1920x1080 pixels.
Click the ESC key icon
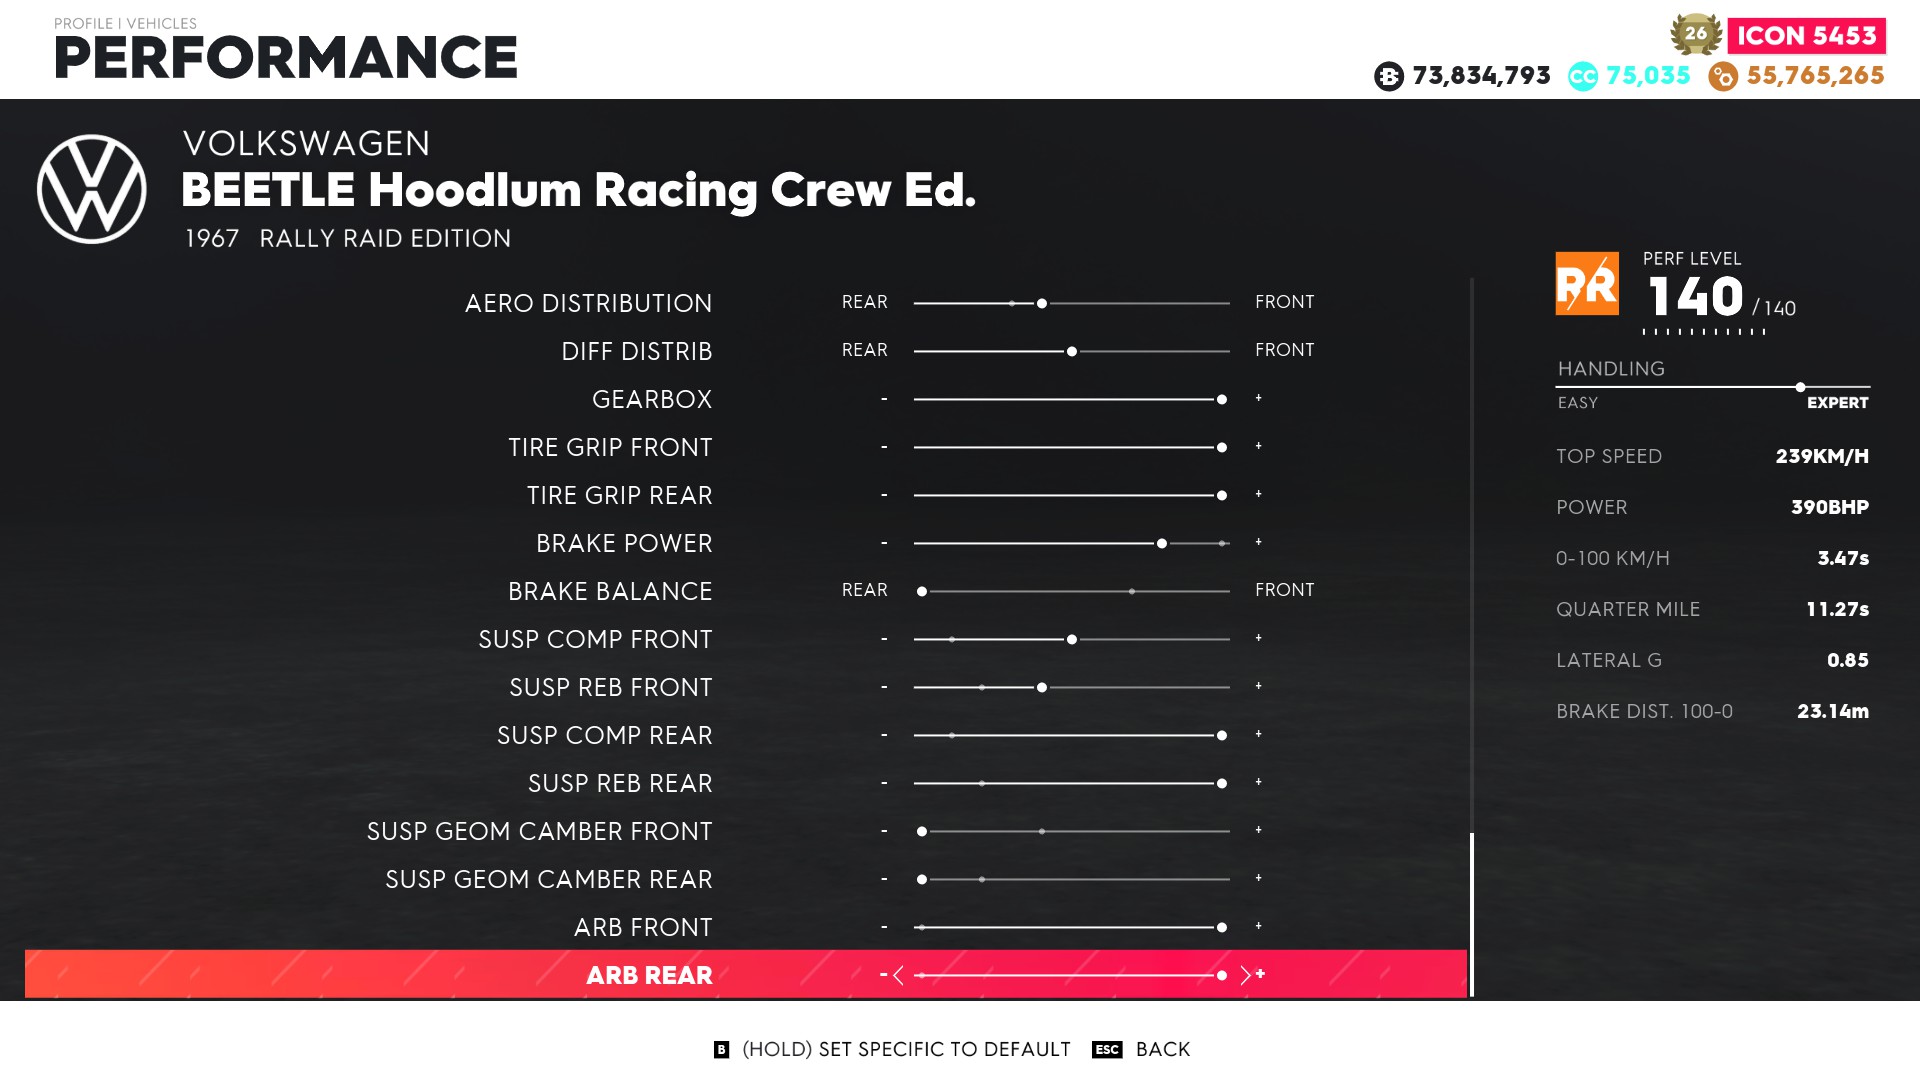[1107, 1049]
